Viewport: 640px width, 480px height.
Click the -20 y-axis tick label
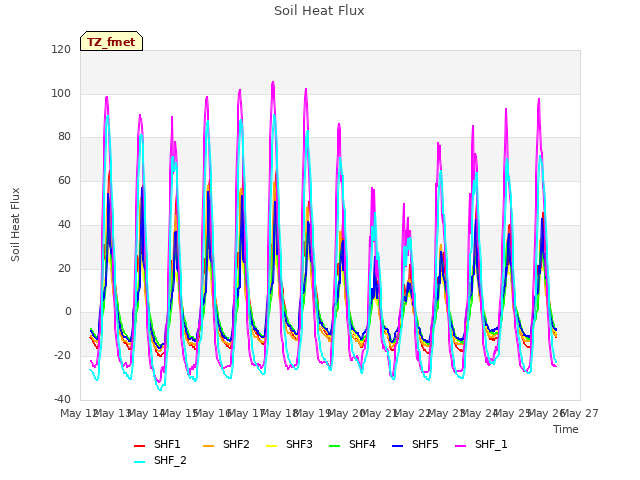point(62,356)
